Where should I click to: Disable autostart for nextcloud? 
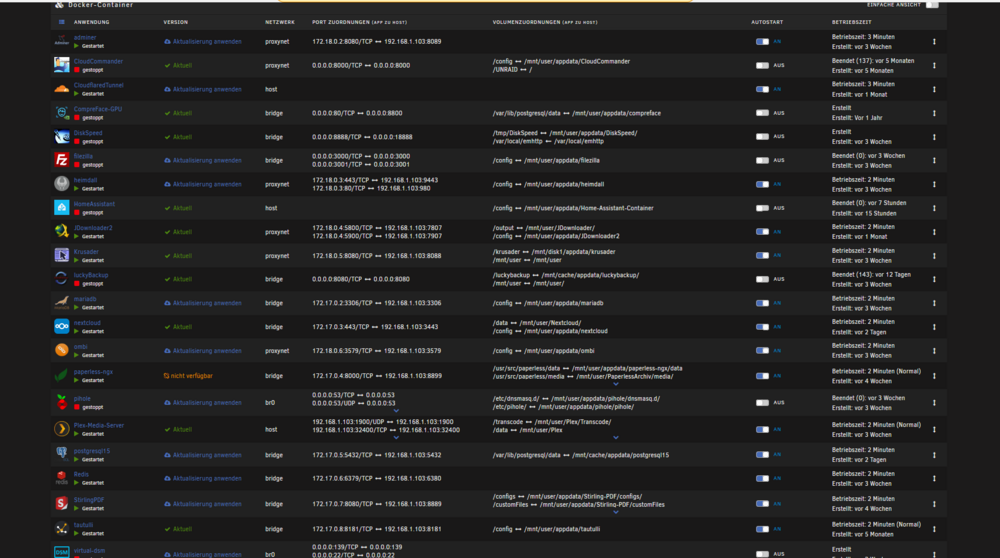point(762,327)
